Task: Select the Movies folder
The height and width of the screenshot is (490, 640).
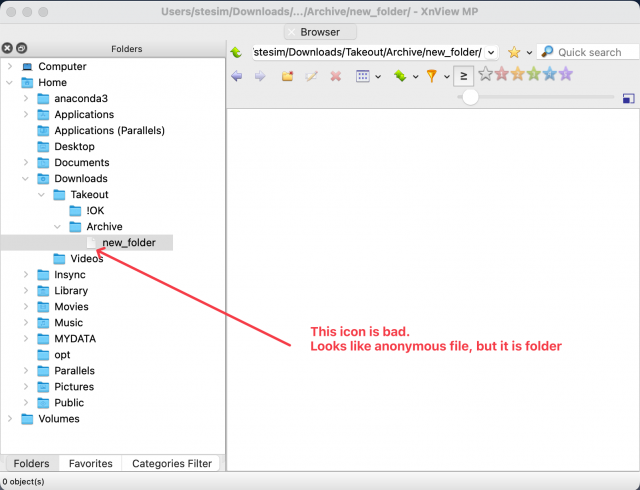Action: coord(71,307)
